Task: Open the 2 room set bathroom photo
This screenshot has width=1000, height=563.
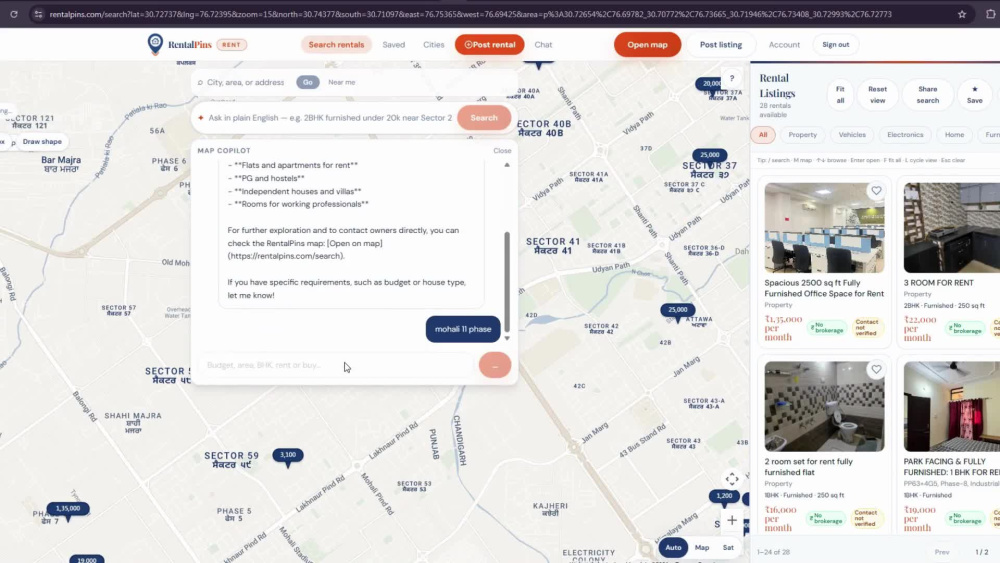Action: click(824, 407)
